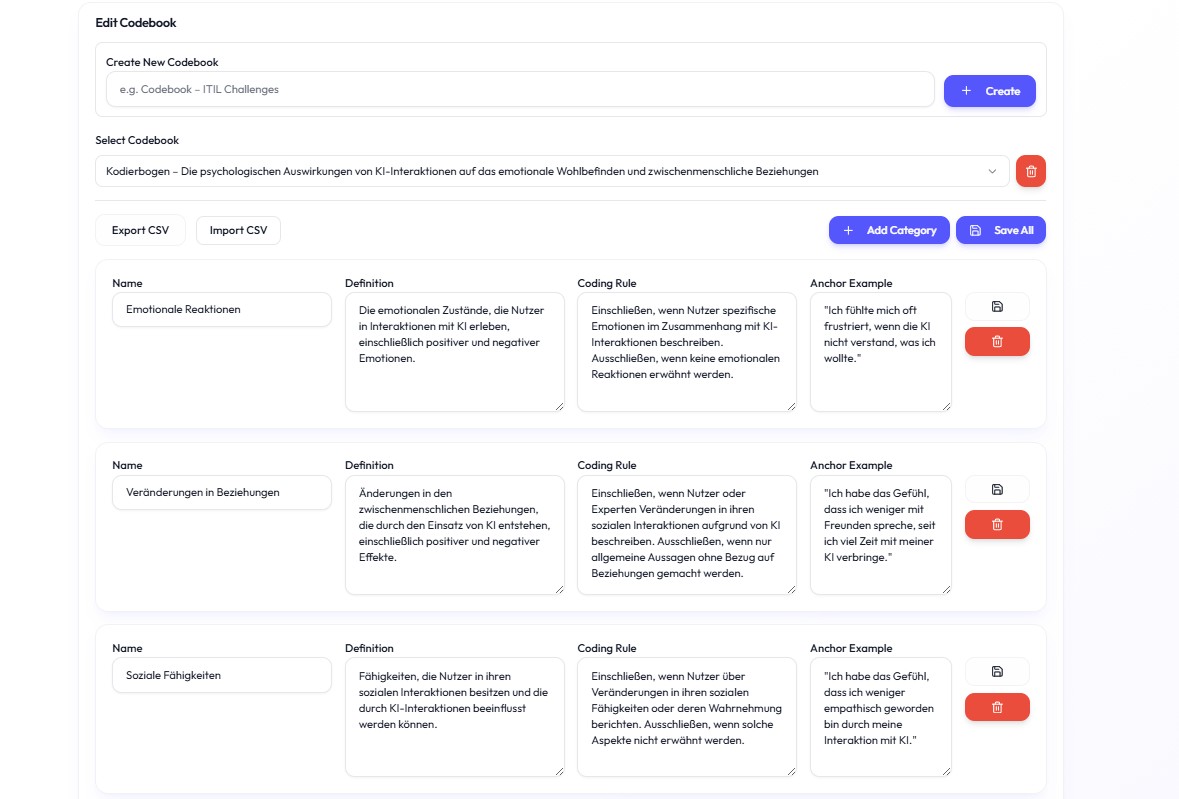The image size is (1179, 799).
Task: Focus the Create New Codebook name field
Action: (x=520, y=89)
